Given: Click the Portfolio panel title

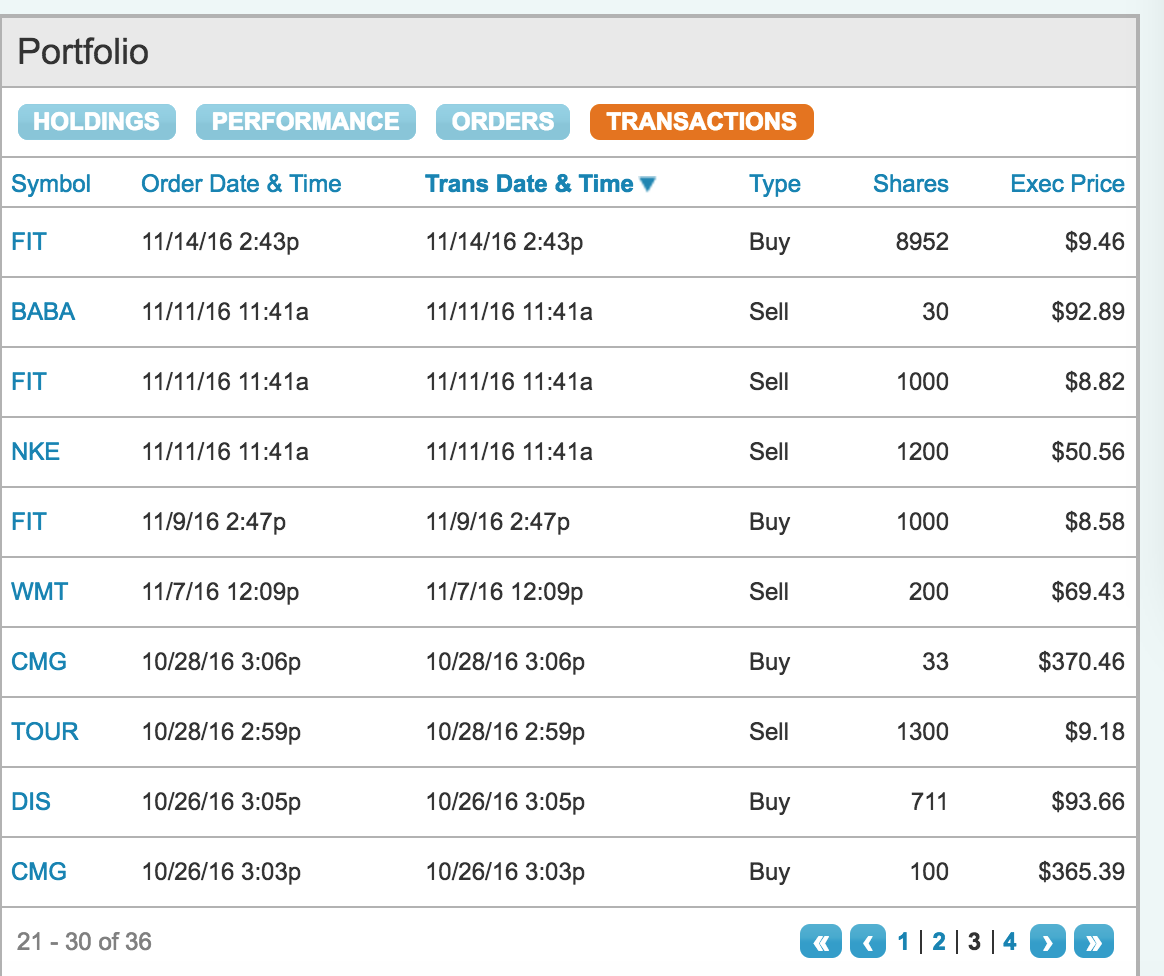Looking at the screenshot, I should 83,52.
